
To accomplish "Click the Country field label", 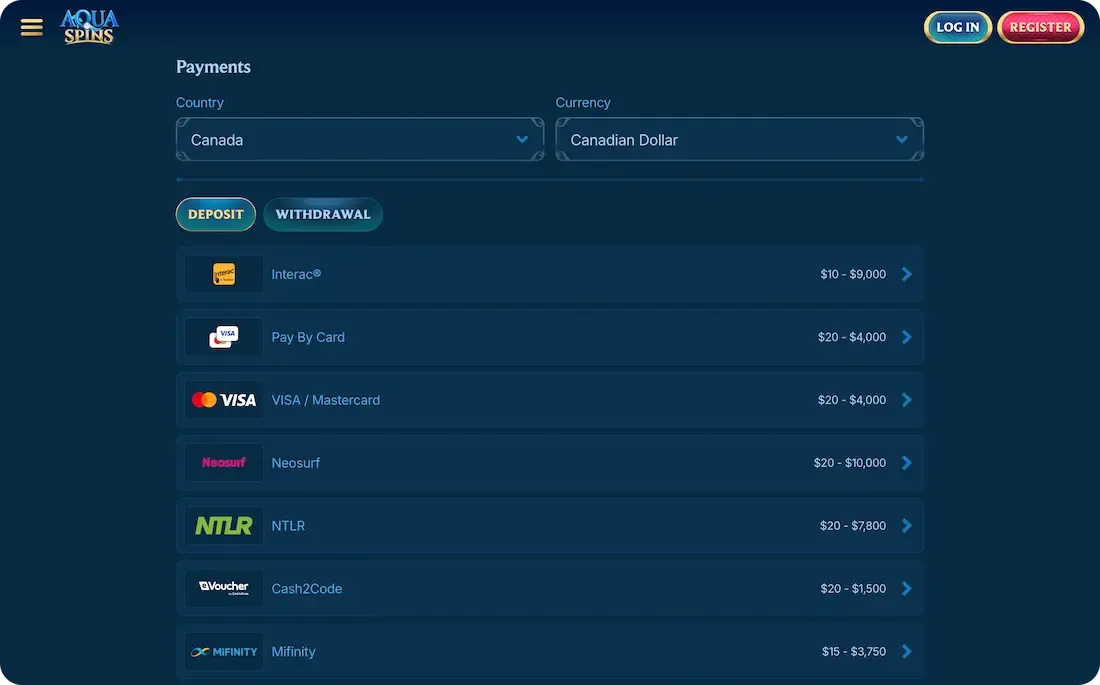I will (x=200, y=102).
